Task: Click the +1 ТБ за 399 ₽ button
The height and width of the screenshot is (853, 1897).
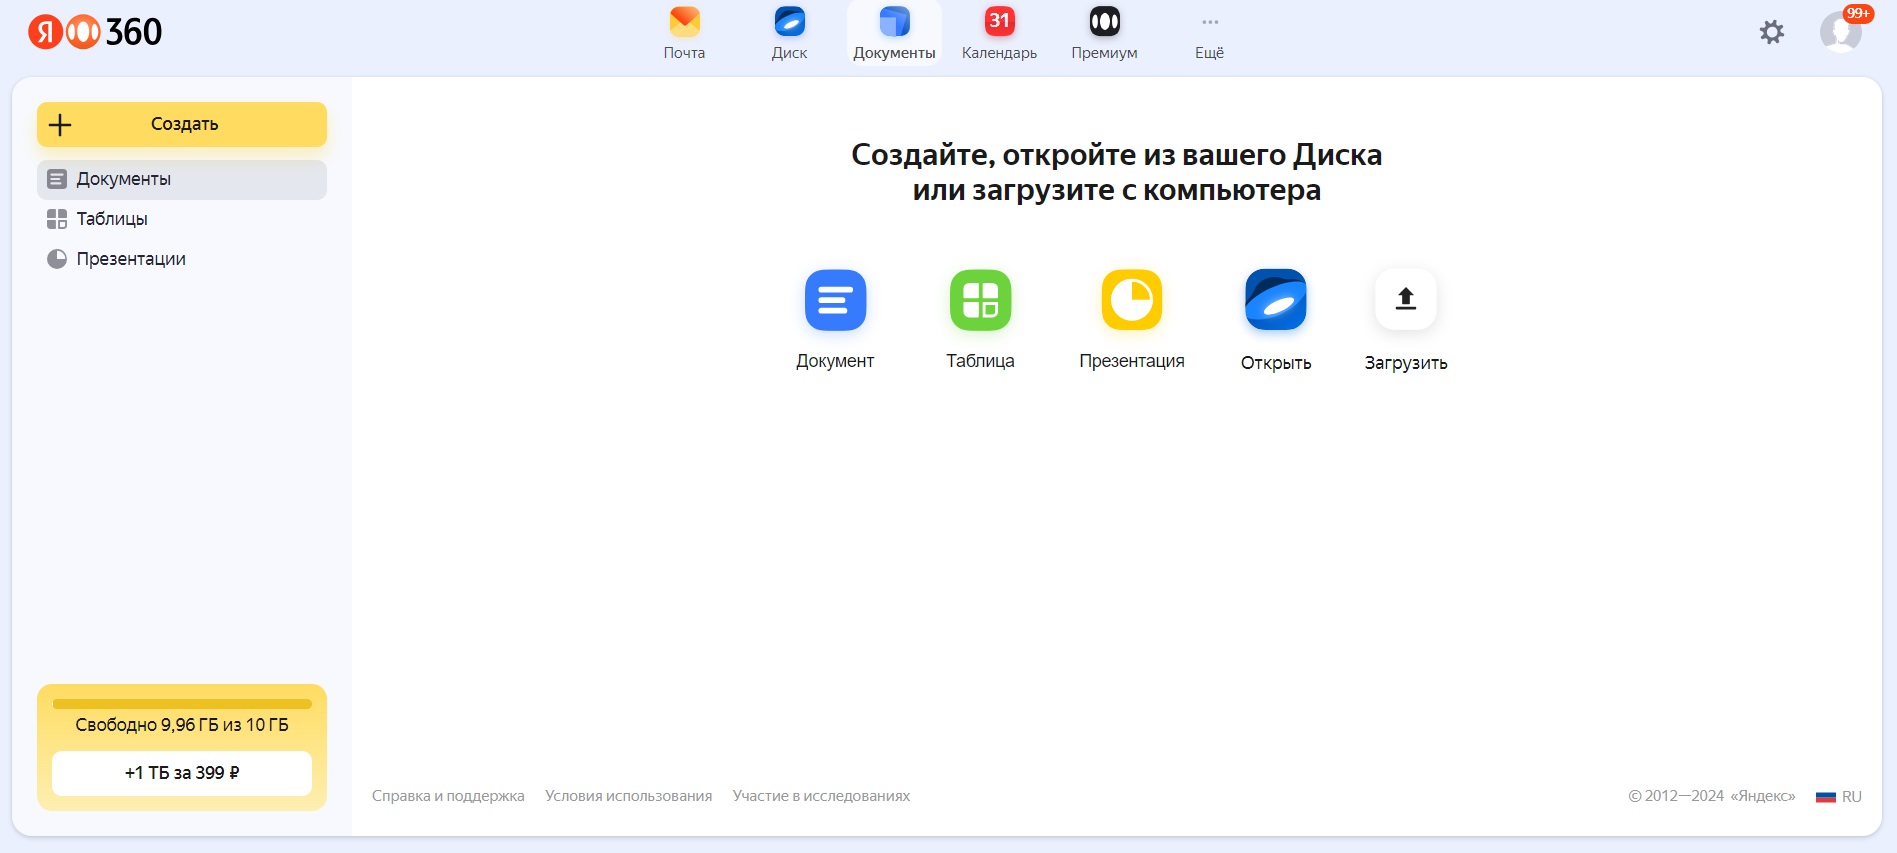Action: (x=182, y=773)
